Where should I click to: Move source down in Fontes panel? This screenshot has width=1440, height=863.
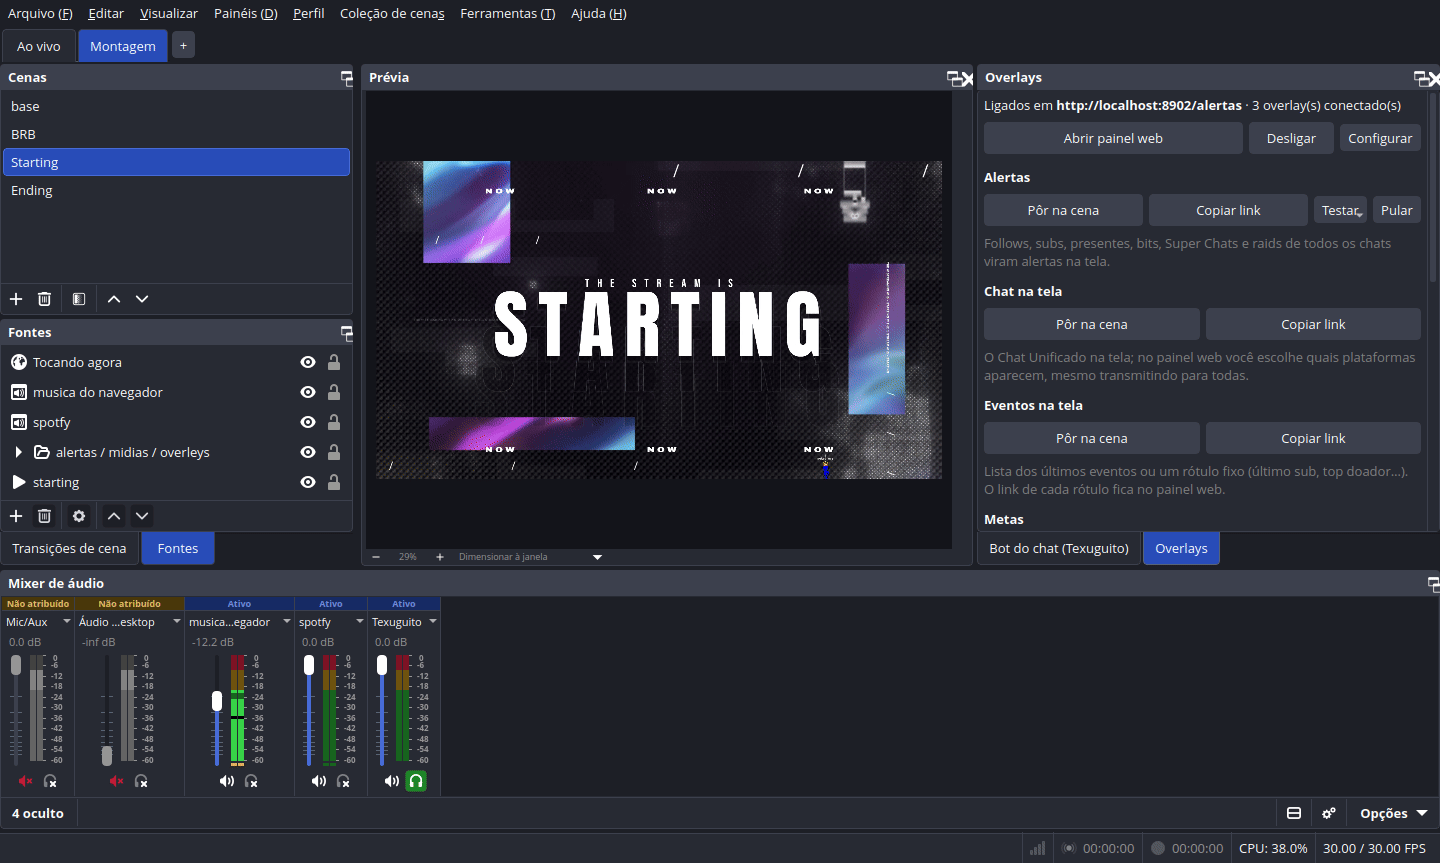[142, 516]
